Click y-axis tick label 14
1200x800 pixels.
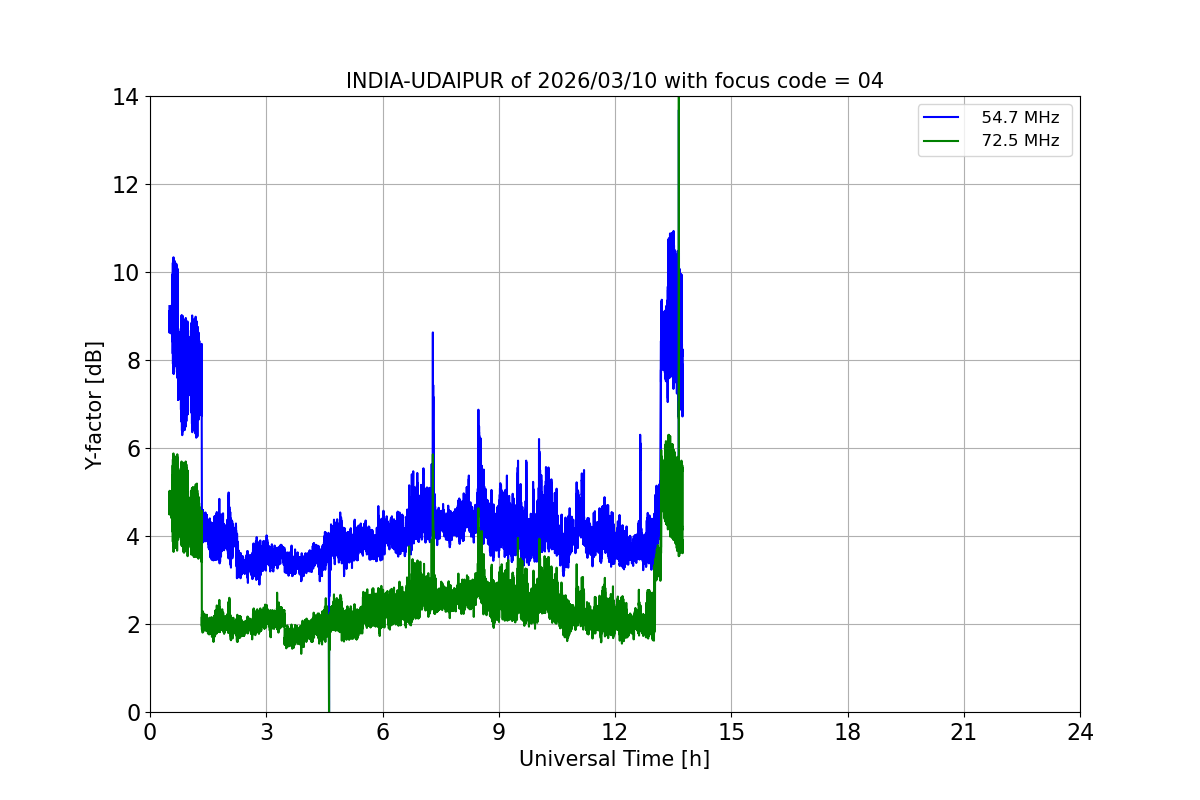tap(126, 97)
